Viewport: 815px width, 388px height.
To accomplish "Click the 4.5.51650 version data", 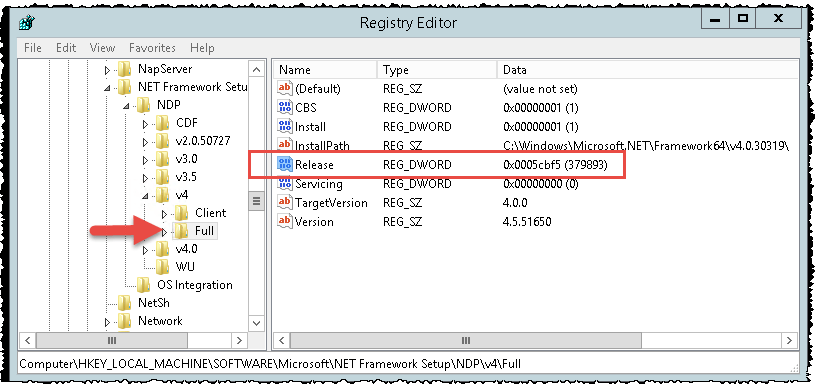I will (527, 222).
